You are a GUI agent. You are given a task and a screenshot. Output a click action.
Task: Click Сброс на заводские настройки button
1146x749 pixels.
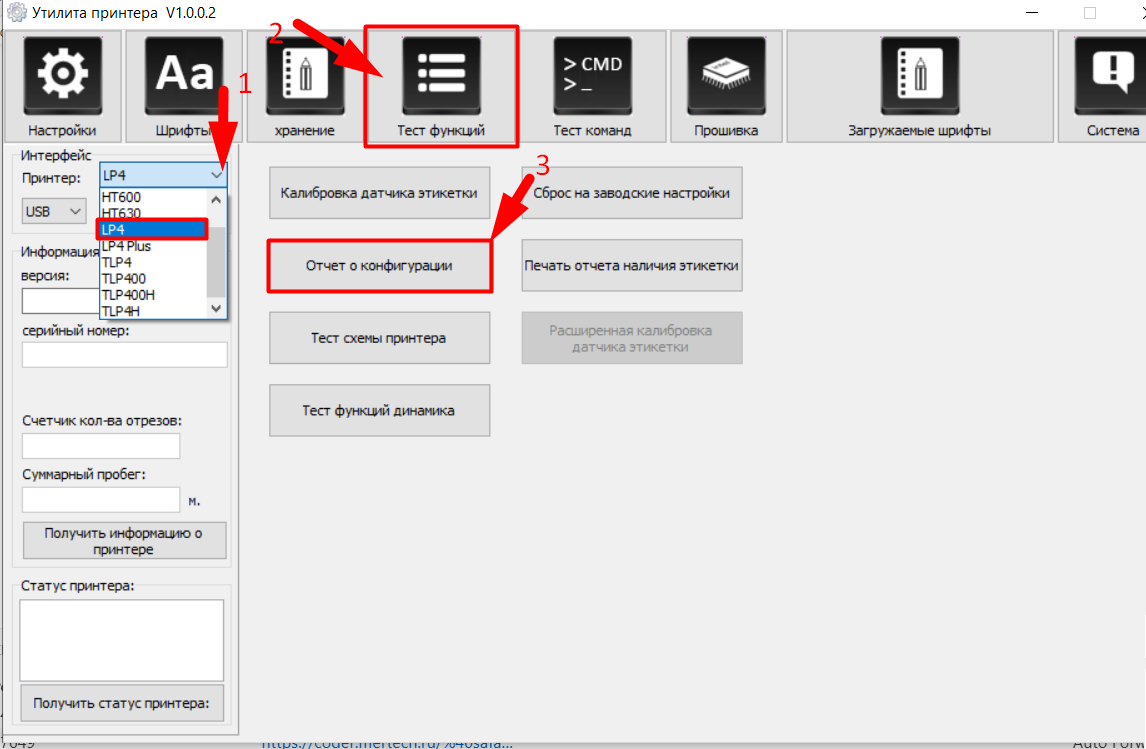coord(631,193)
